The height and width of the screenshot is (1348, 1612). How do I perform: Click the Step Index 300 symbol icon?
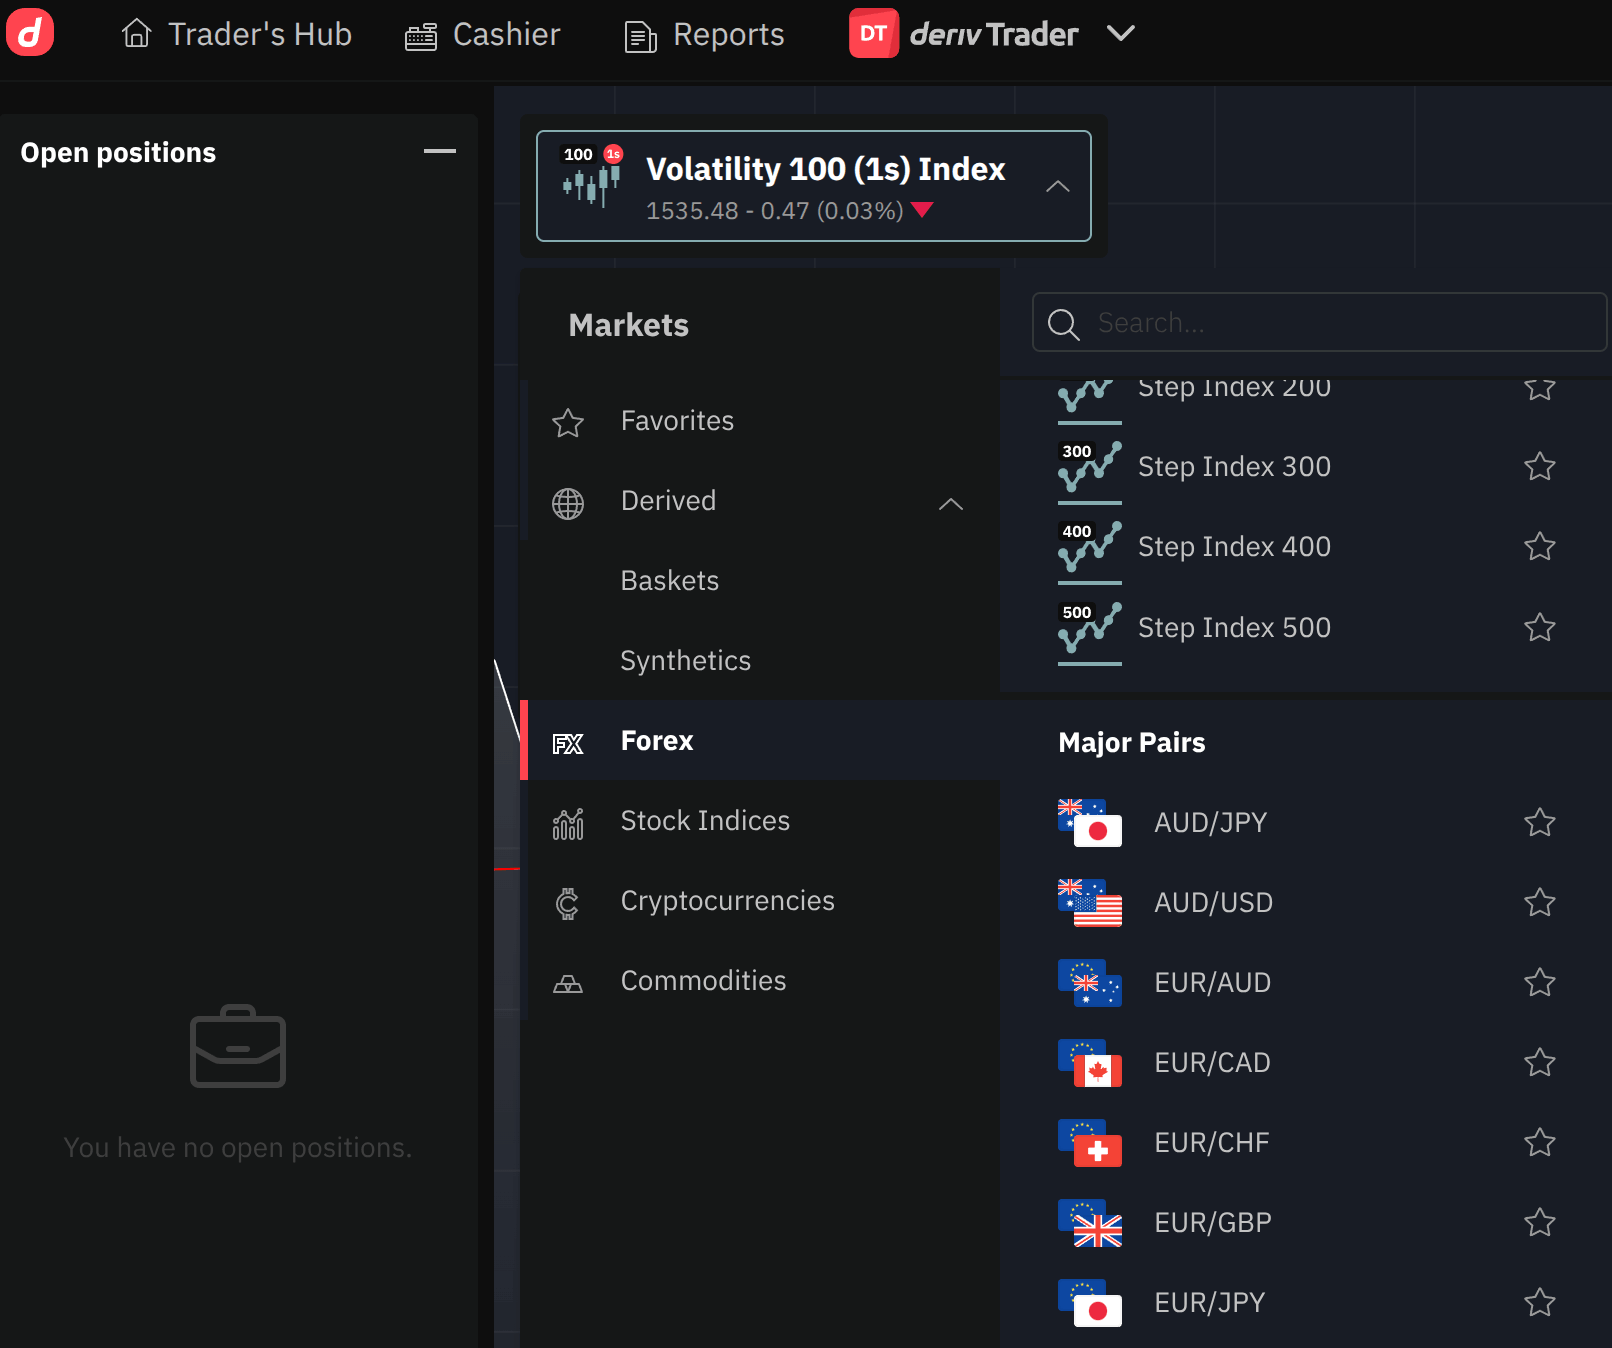click(1089, 468)
